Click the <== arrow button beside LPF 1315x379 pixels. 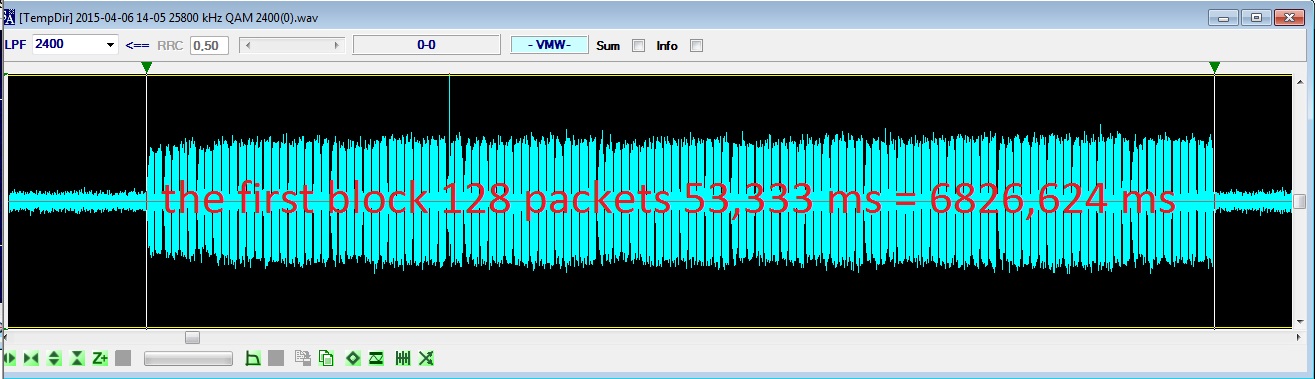pos(136,45)
